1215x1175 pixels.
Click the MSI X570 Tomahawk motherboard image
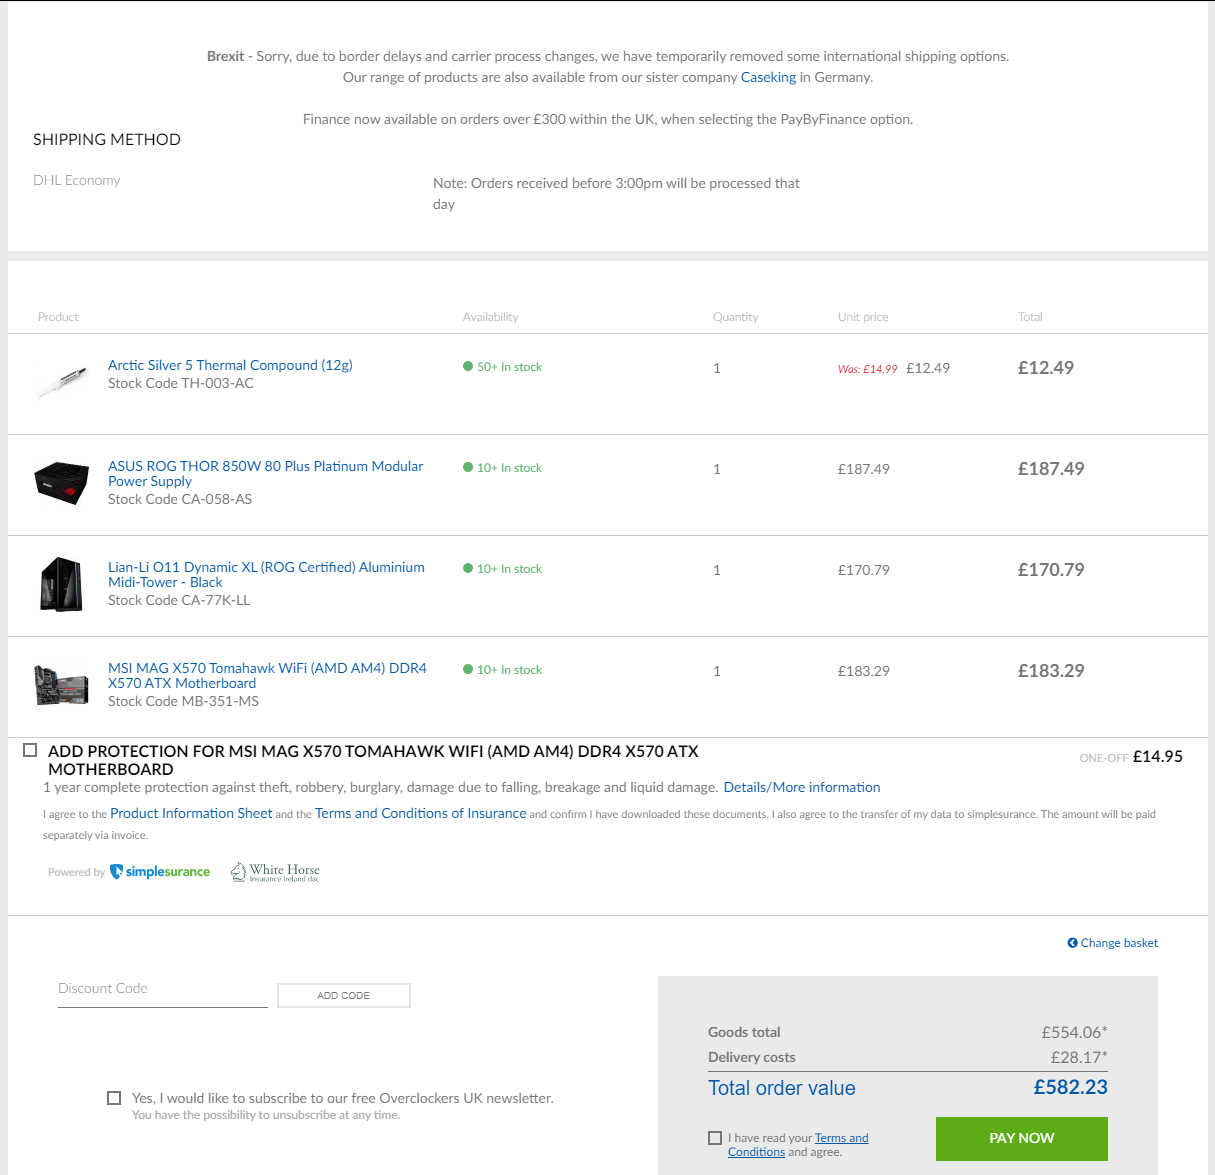tap(61, 685)
